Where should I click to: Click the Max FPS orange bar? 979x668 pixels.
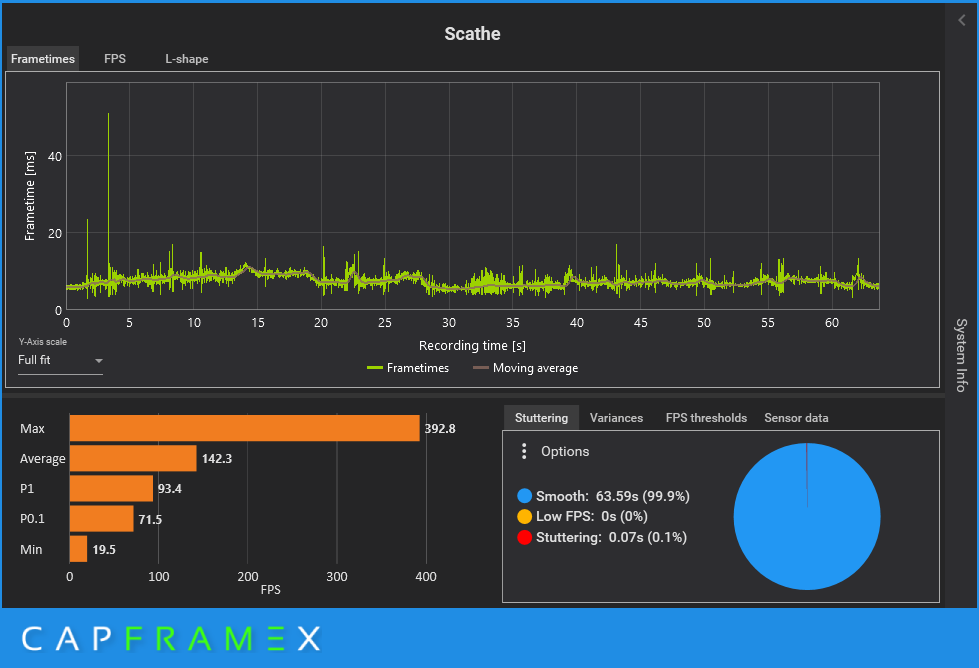[x=245, y=428]
